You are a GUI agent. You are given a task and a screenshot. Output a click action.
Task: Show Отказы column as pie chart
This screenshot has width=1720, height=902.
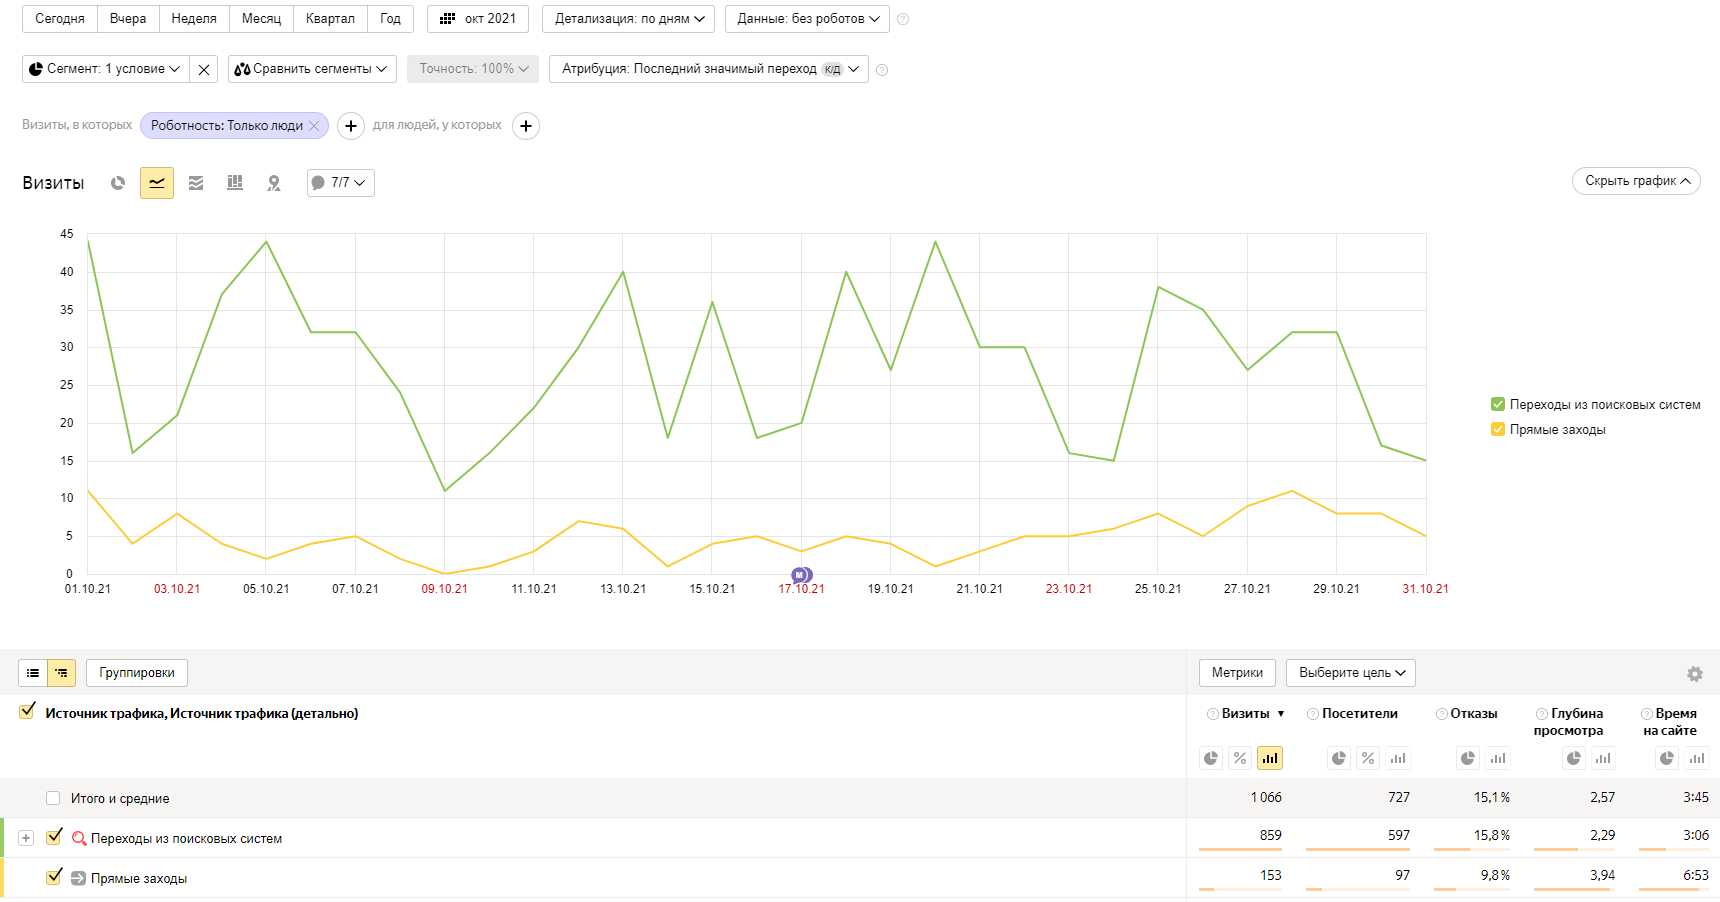1468,758
